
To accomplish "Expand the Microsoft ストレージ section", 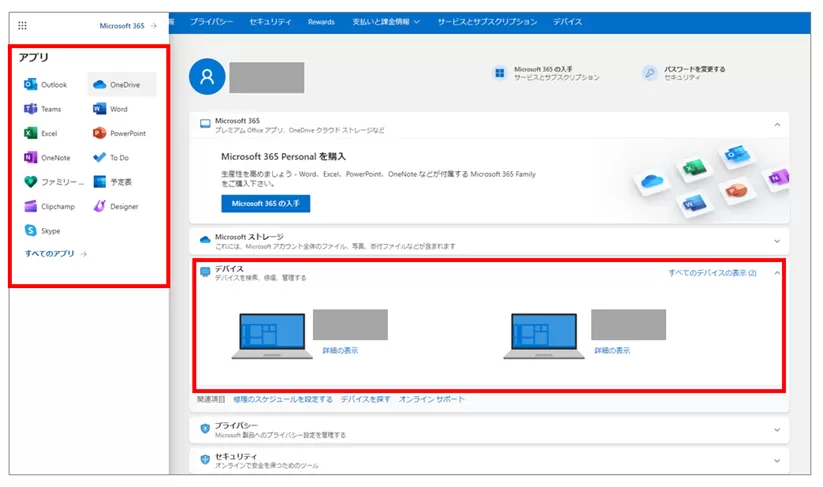I will pos(777,240).
